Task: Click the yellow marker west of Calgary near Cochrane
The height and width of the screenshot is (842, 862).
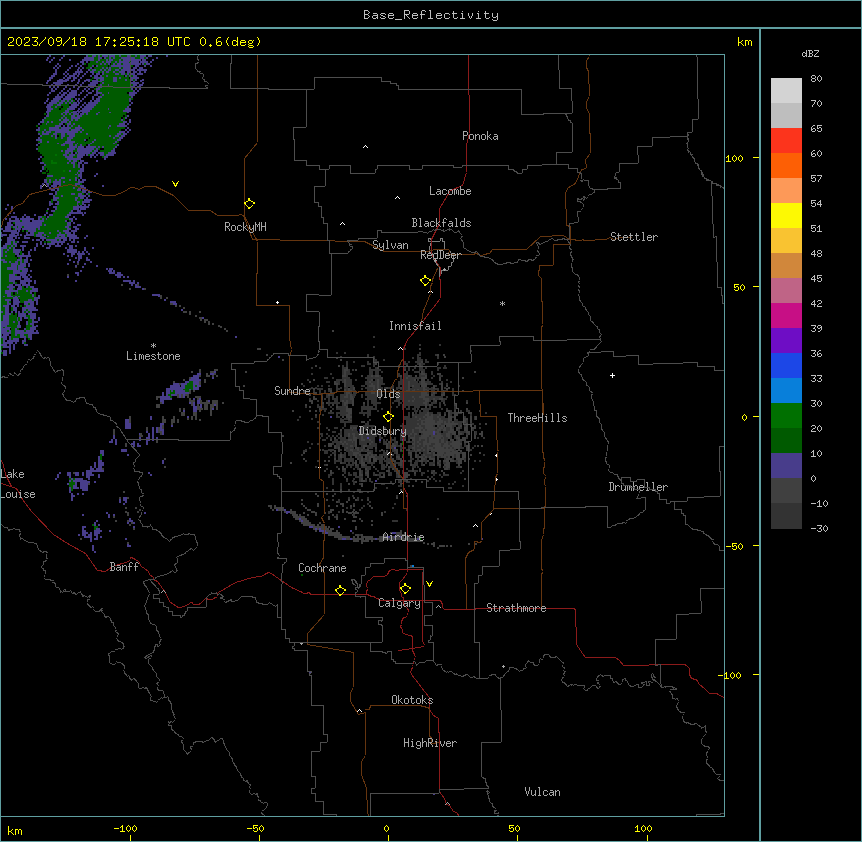Action: click(340, 590)
